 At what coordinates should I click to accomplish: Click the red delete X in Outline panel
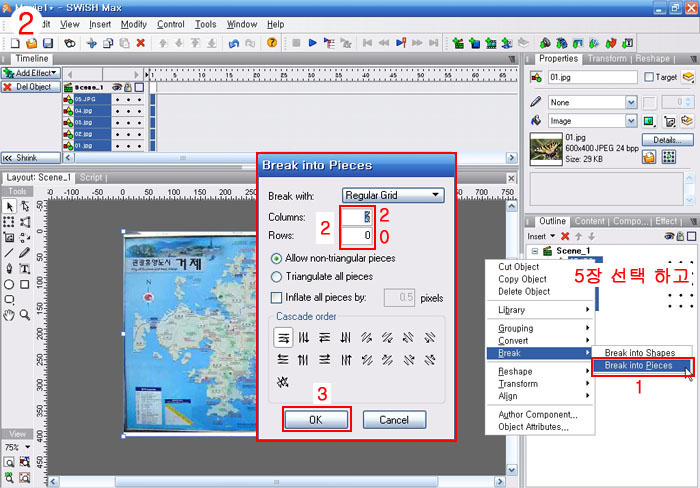565,236
